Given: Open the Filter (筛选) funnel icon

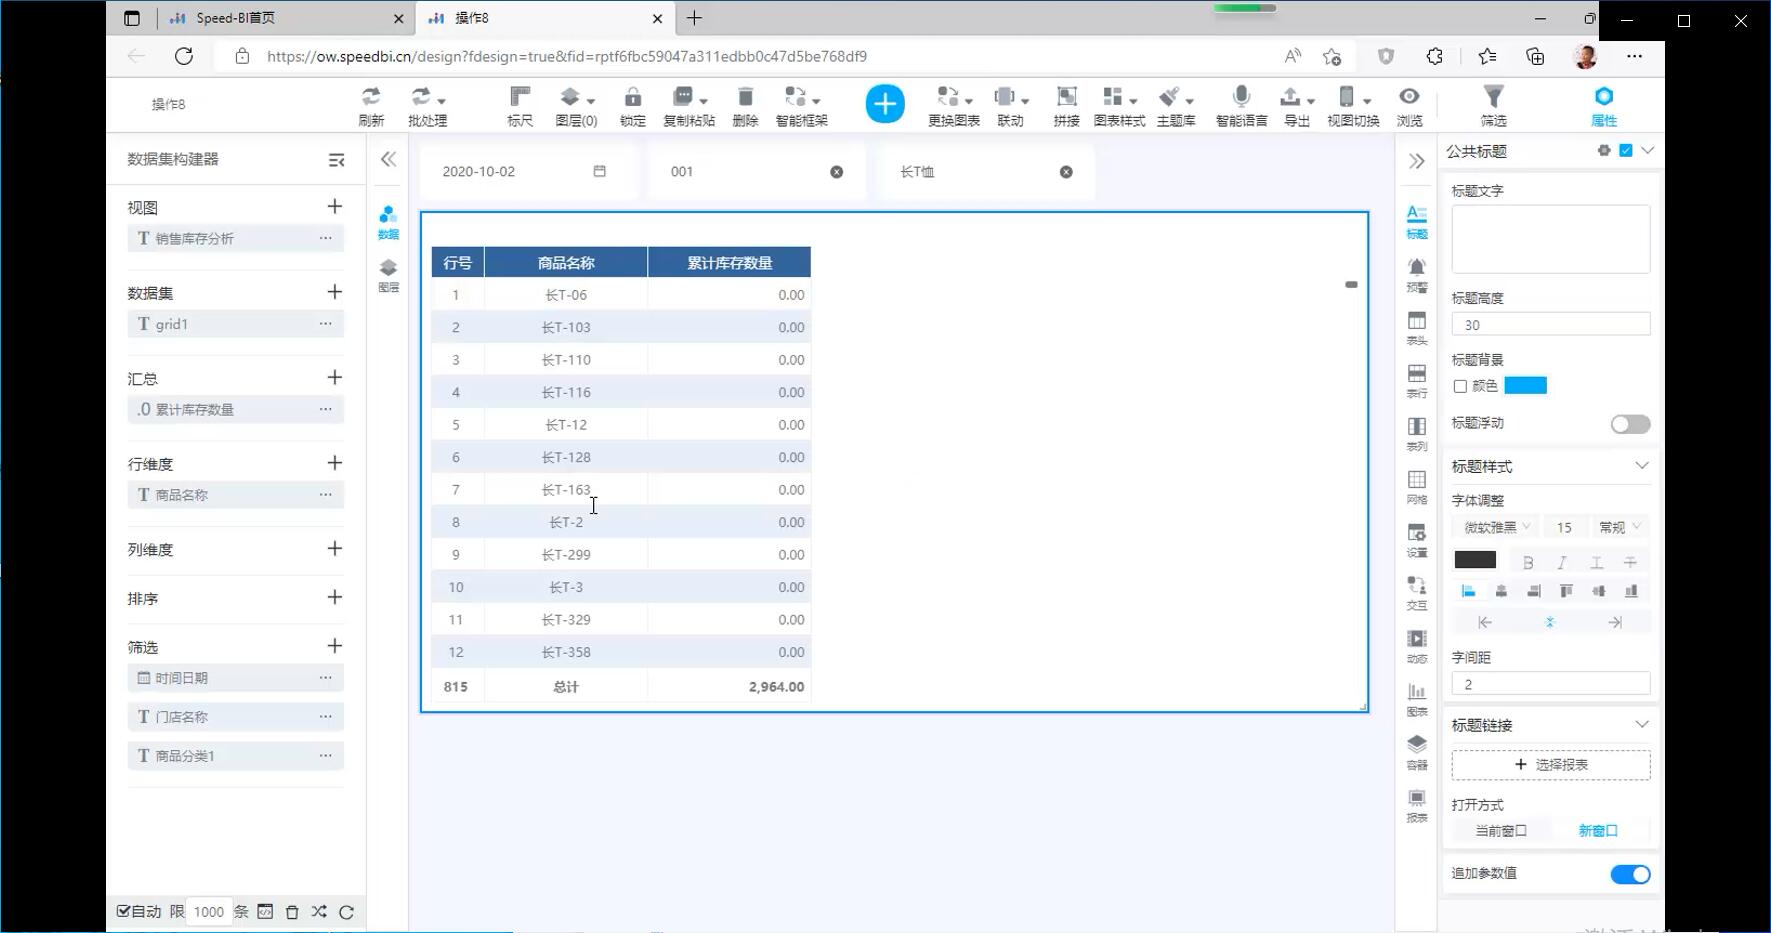Looking at the screenshot, I should coord(1493,105).
